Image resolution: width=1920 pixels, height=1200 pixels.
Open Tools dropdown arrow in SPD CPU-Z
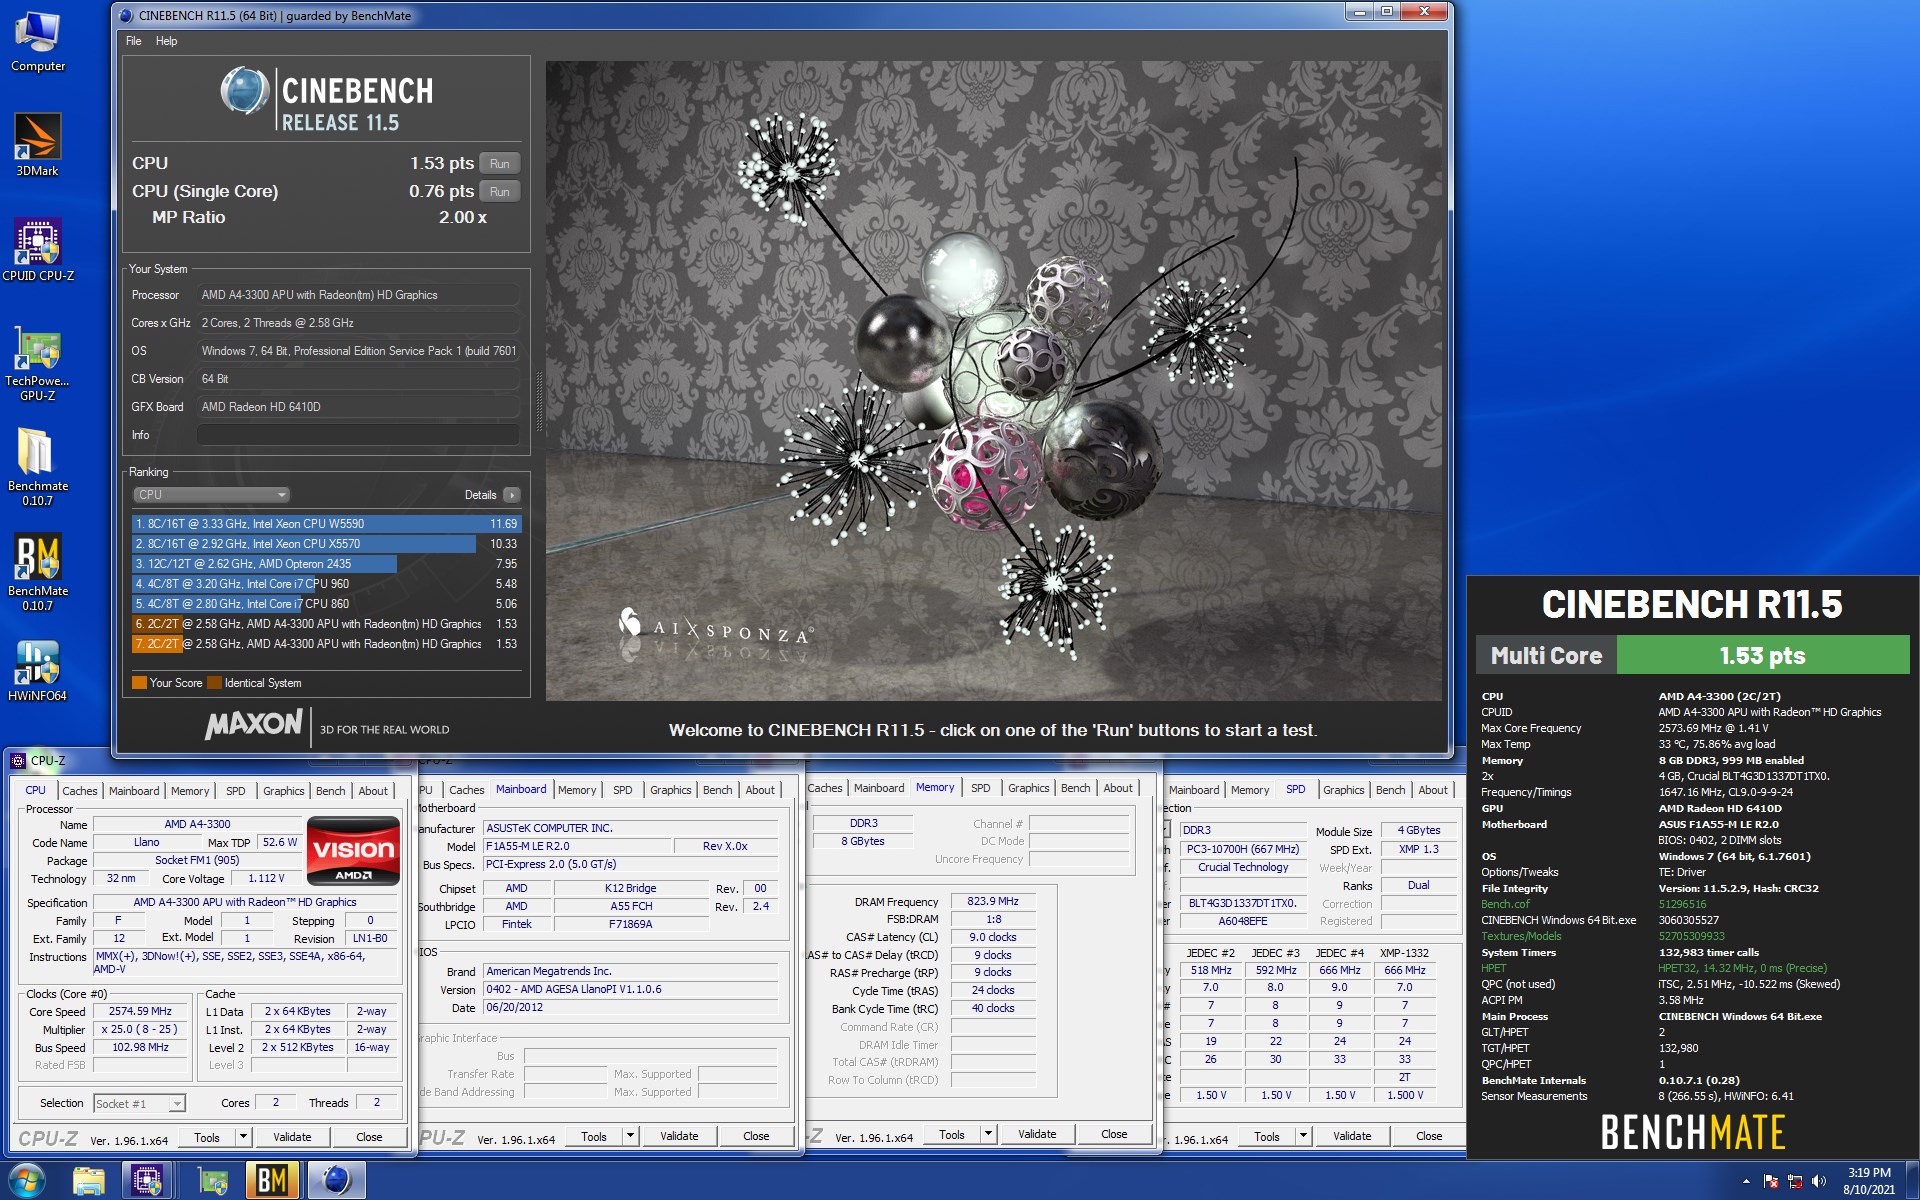(1302, 1136)
